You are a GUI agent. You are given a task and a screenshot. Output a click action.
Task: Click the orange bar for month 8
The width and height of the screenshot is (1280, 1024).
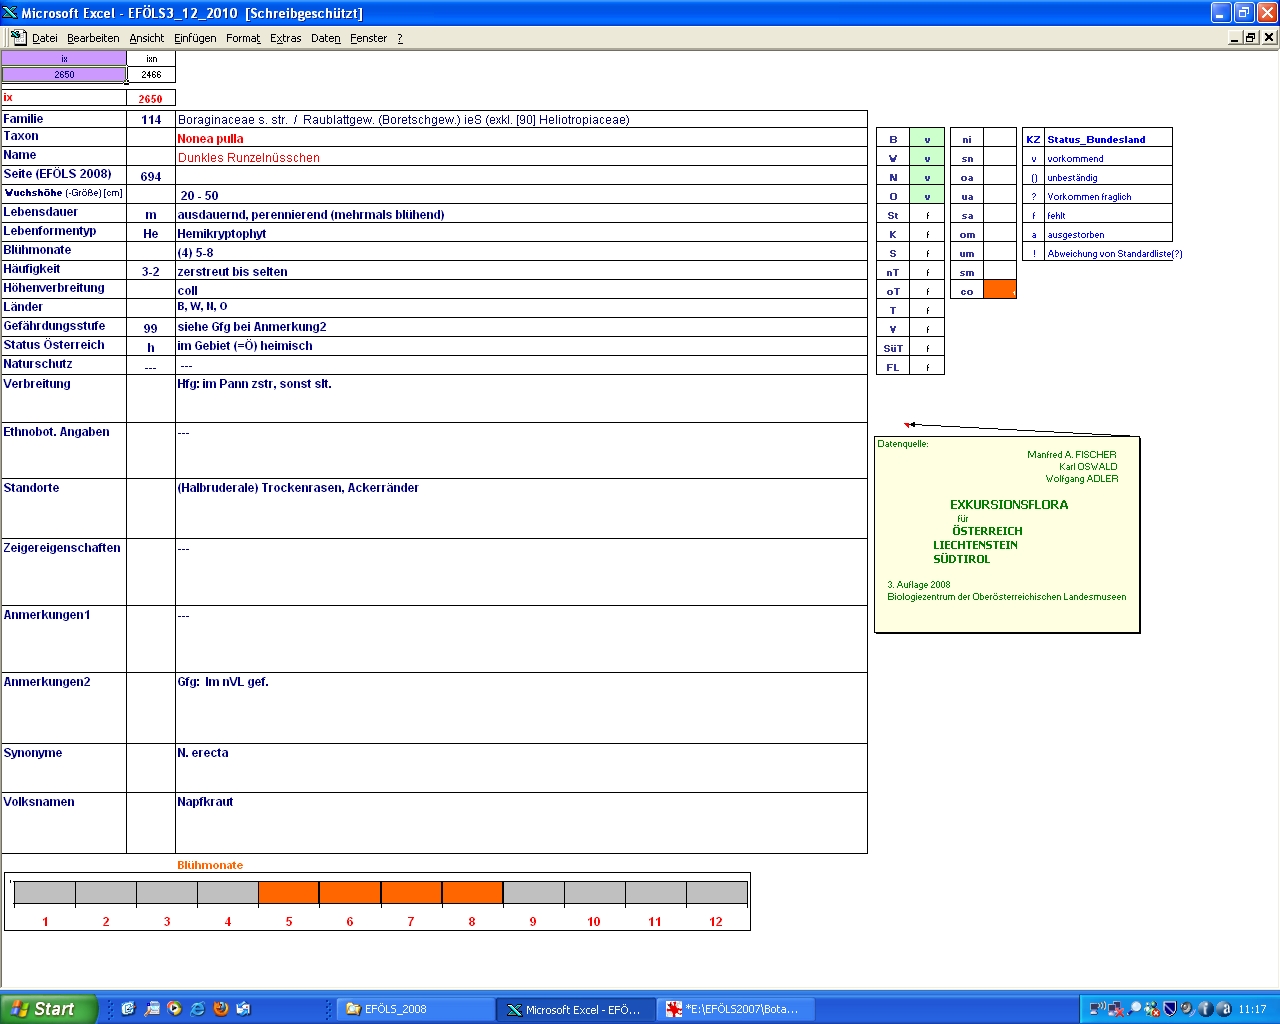coord(472,893)
